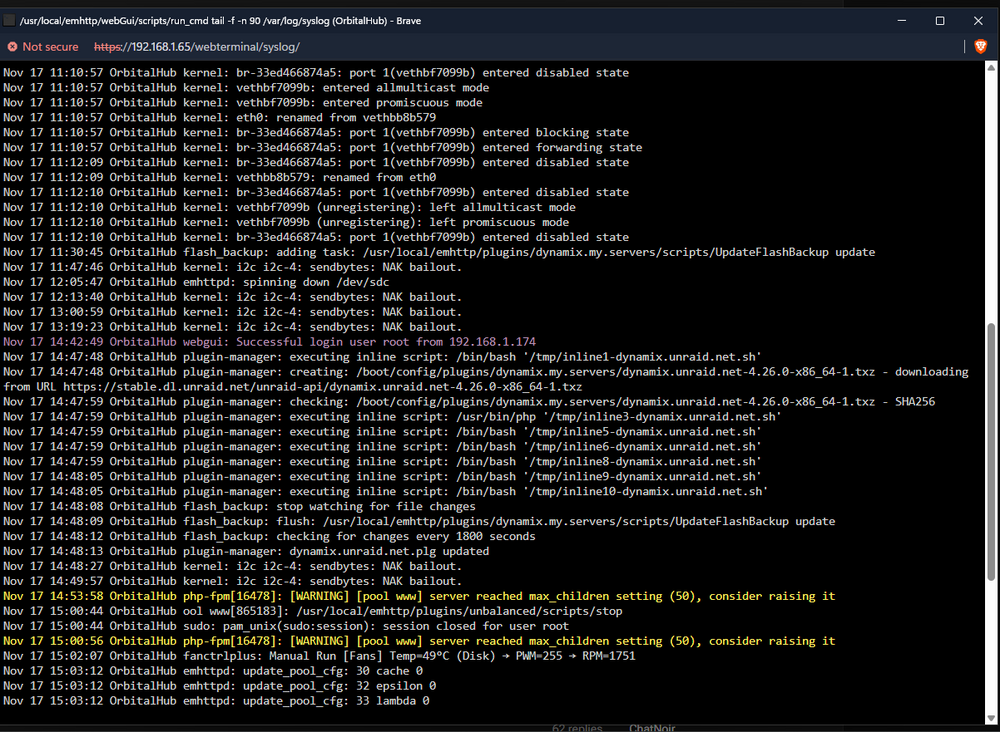Click the 'update_pool_cfg: 30 cache 0' line
This screenshot has height=732, width=1000.
pos(213,671)
